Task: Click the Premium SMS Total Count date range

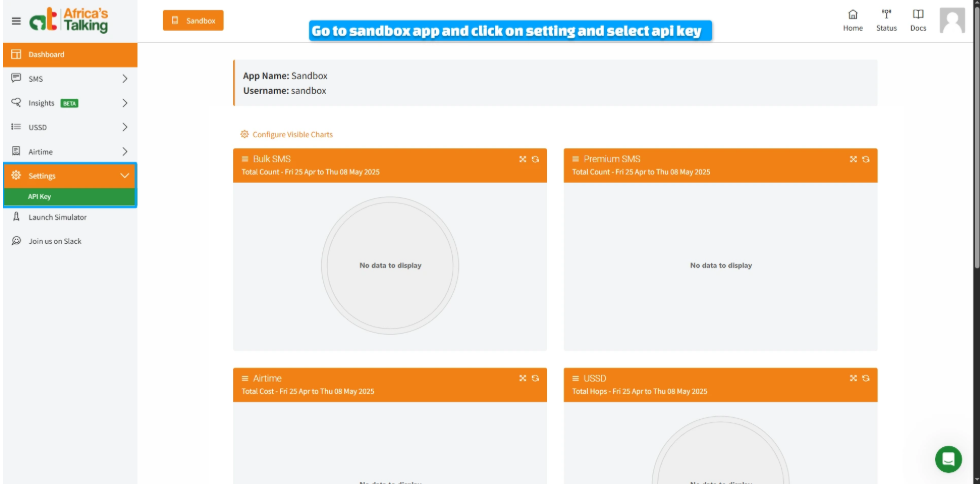Action: click(641, 172)
